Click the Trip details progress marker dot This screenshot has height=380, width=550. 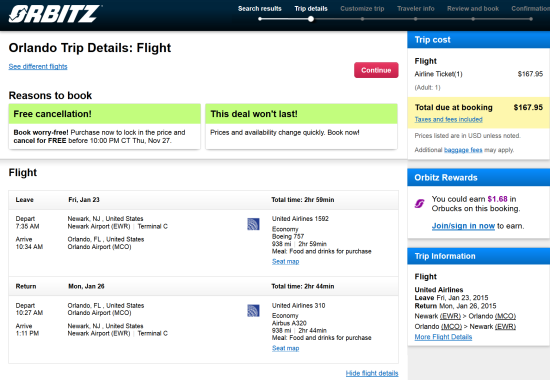(311, 19)
